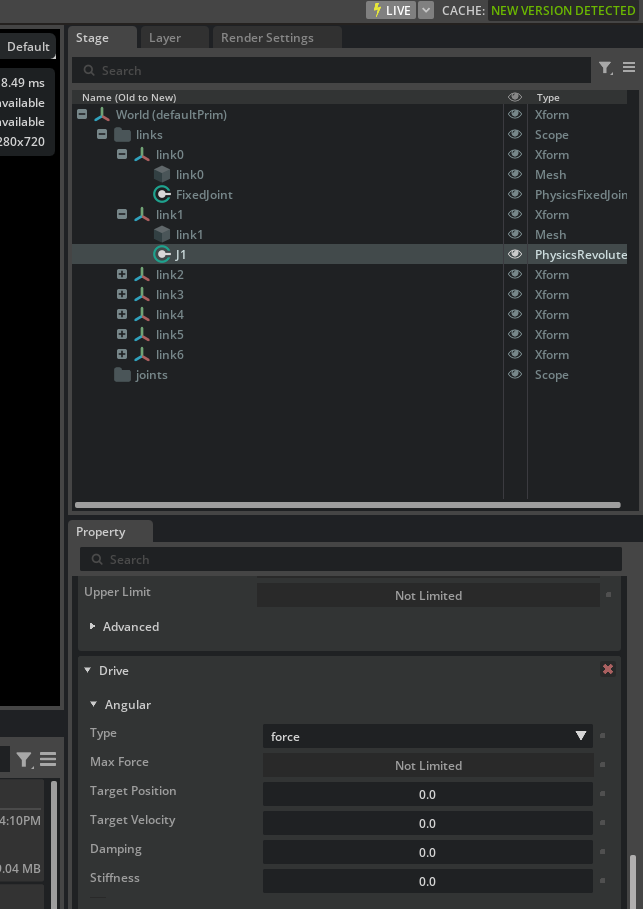Switch to the Render Settings tab
Viewport: 643px width, 909px height.
[x=267, y=38]
